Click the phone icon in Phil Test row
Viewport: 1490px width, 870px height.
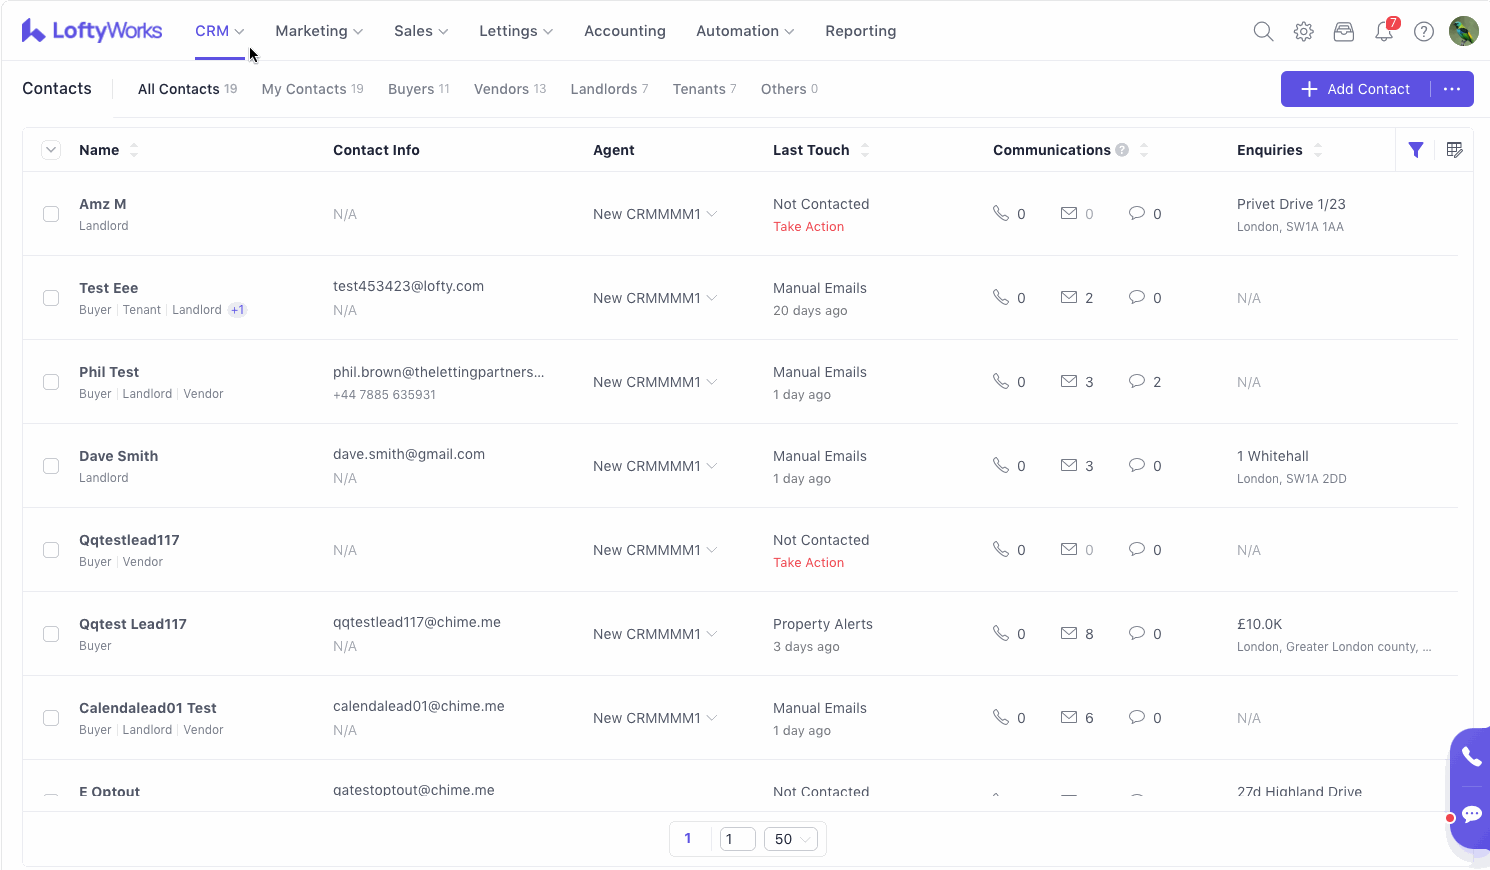1000,381
